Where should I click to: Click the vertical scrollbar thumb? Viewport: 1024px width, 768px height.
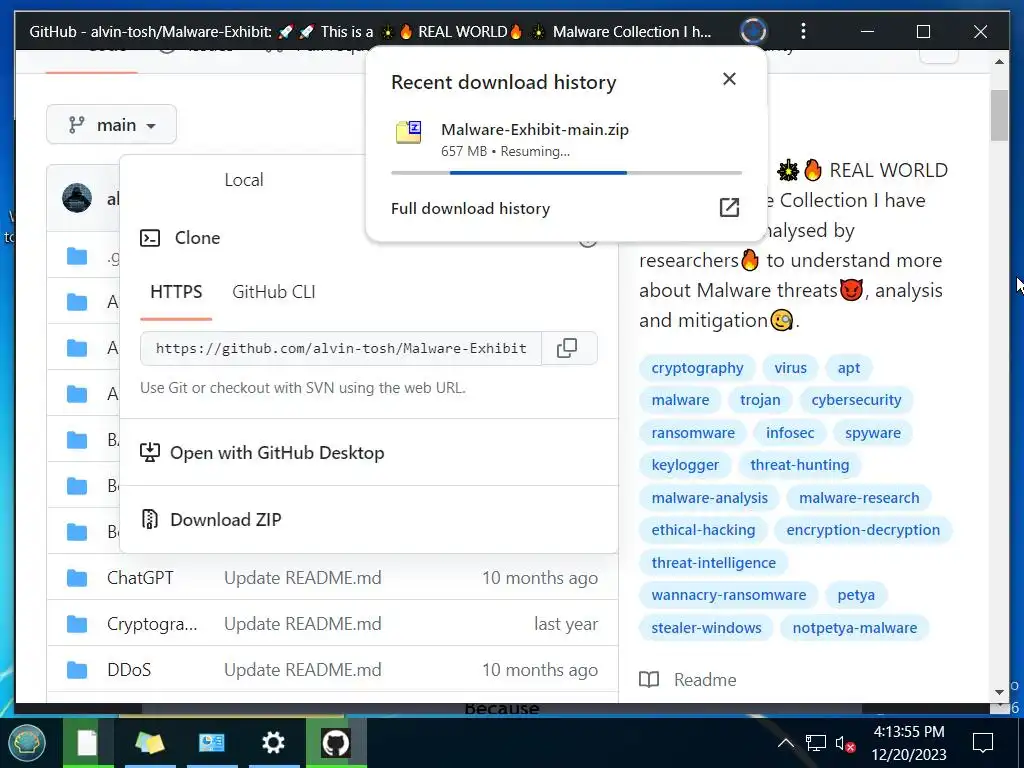[x=999, y=115]
